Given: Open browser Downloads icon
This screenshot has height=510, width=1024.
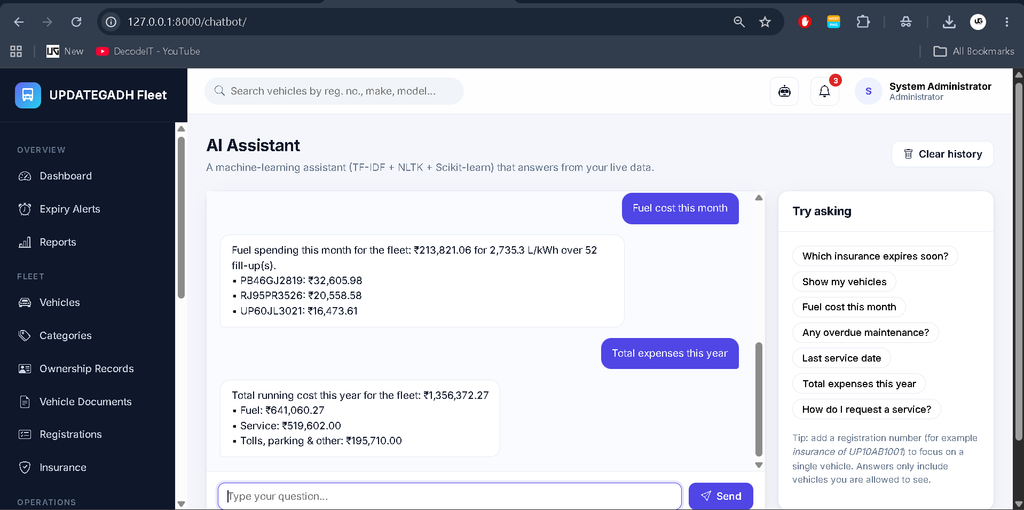Looking at the screenshot, I should pos(949,22).
